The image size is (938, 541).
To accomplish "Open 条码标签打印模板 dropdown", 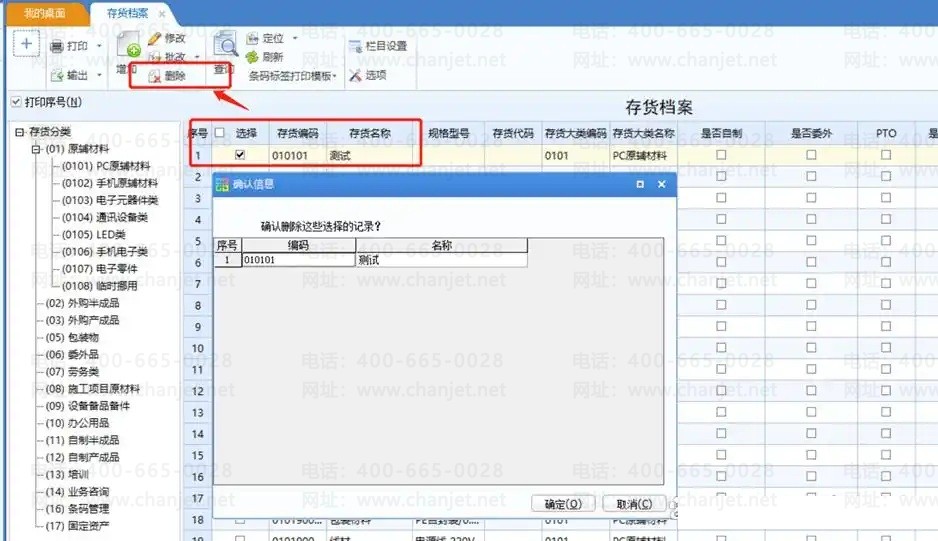I will [x=293, y=76].
